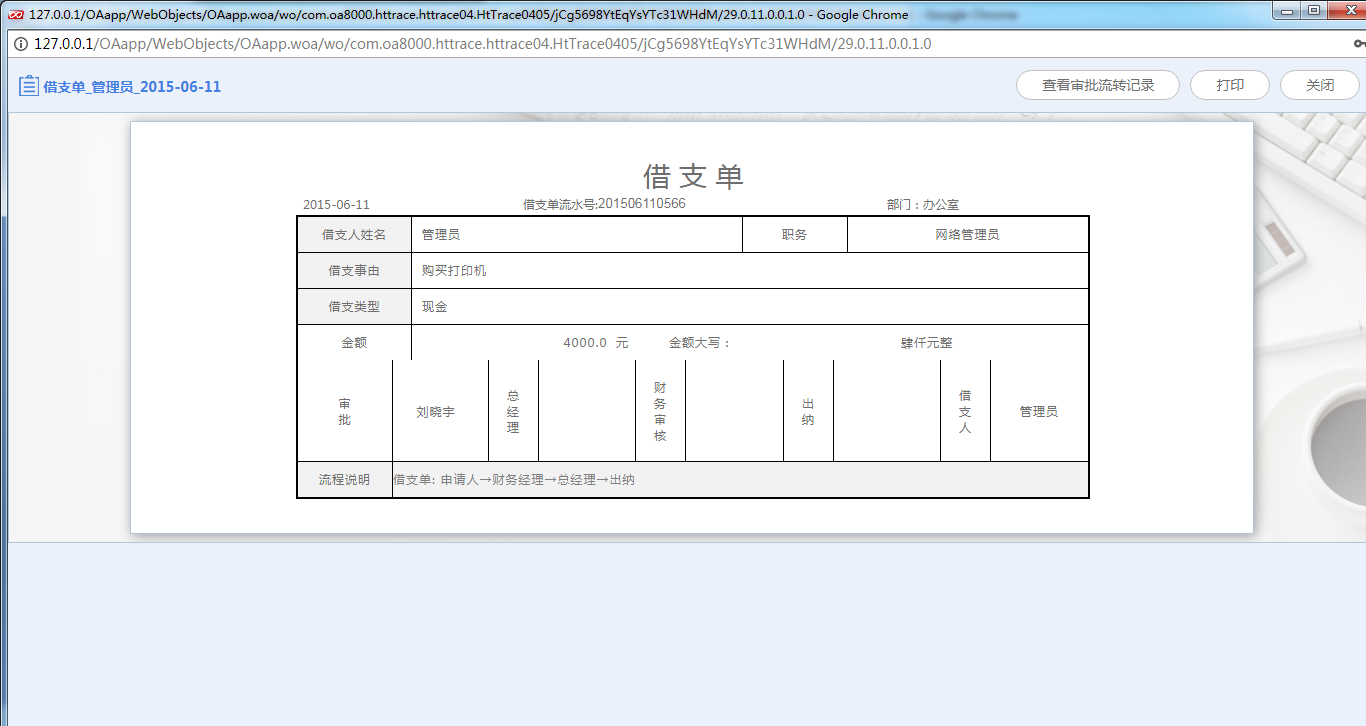Click the 管理员 borrower signature cell
The image size is (1366, 726).
pyautogui.click(x=1038, y=410)
